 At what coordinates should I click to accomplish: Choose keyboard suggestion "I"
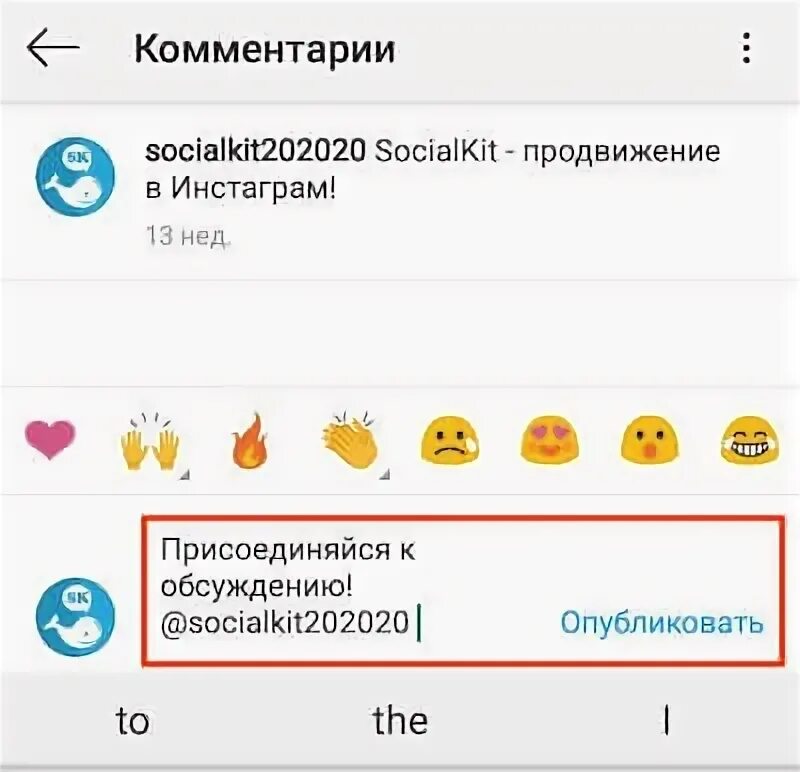tap(666, 720)
